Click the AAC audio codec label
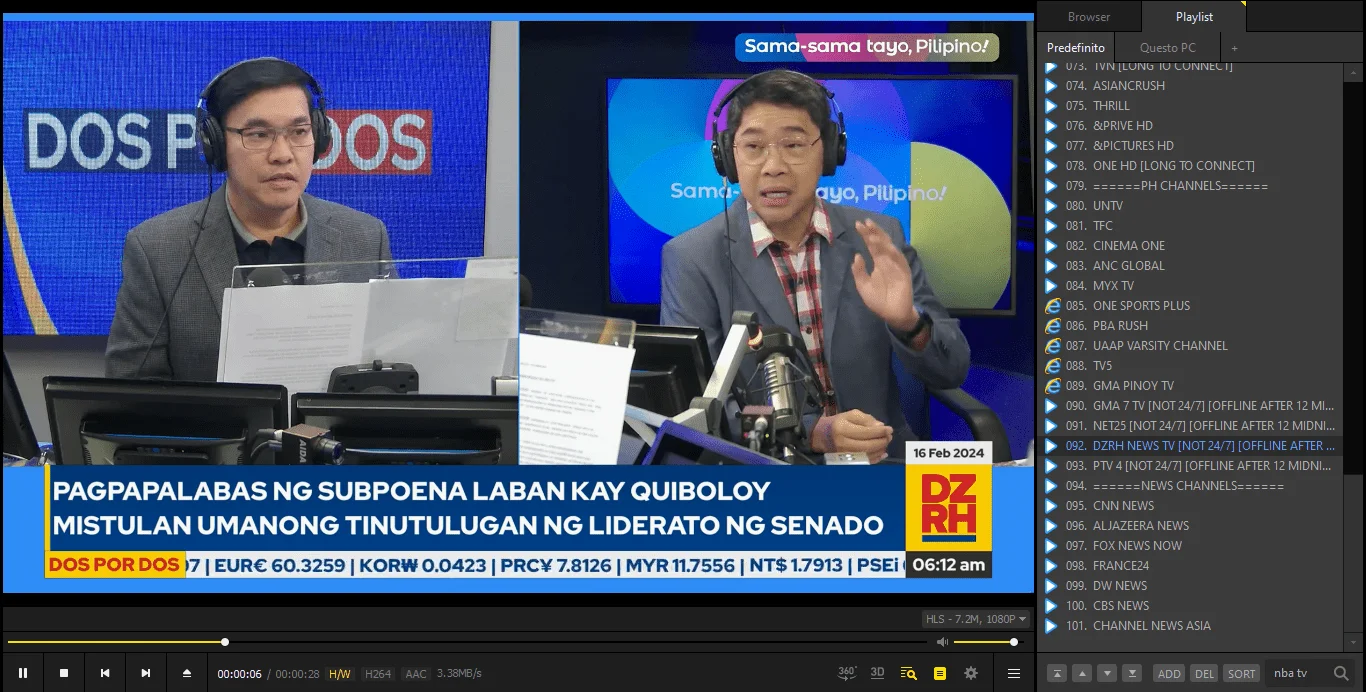This screenshot has width=1366, height=692. 416,674
